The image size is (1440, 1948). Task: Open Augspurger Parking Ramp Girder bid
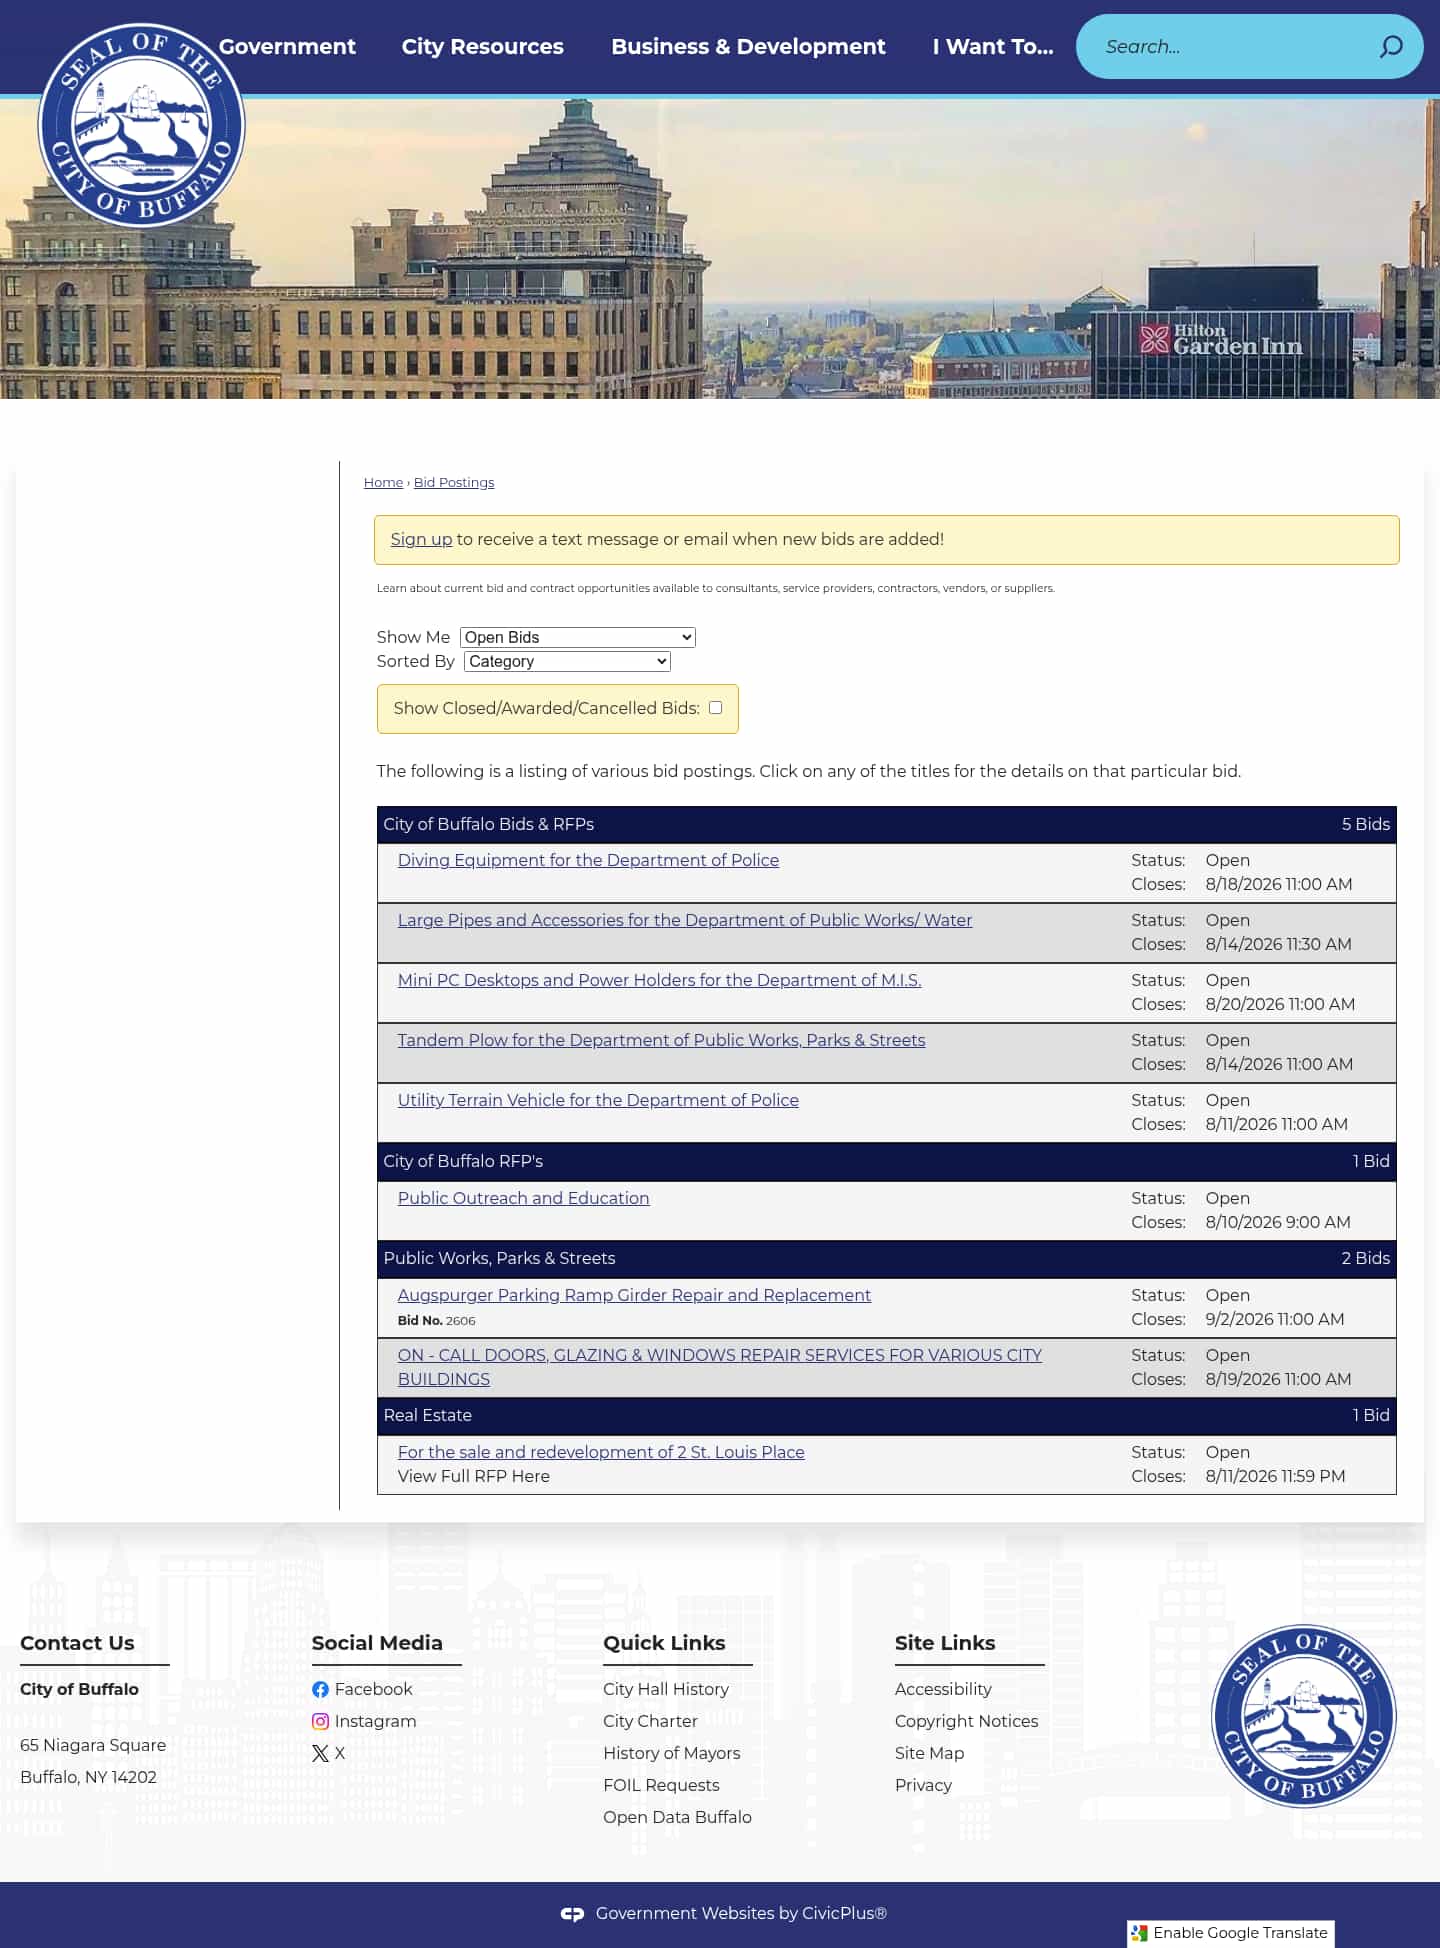[x=634, y=1295]
